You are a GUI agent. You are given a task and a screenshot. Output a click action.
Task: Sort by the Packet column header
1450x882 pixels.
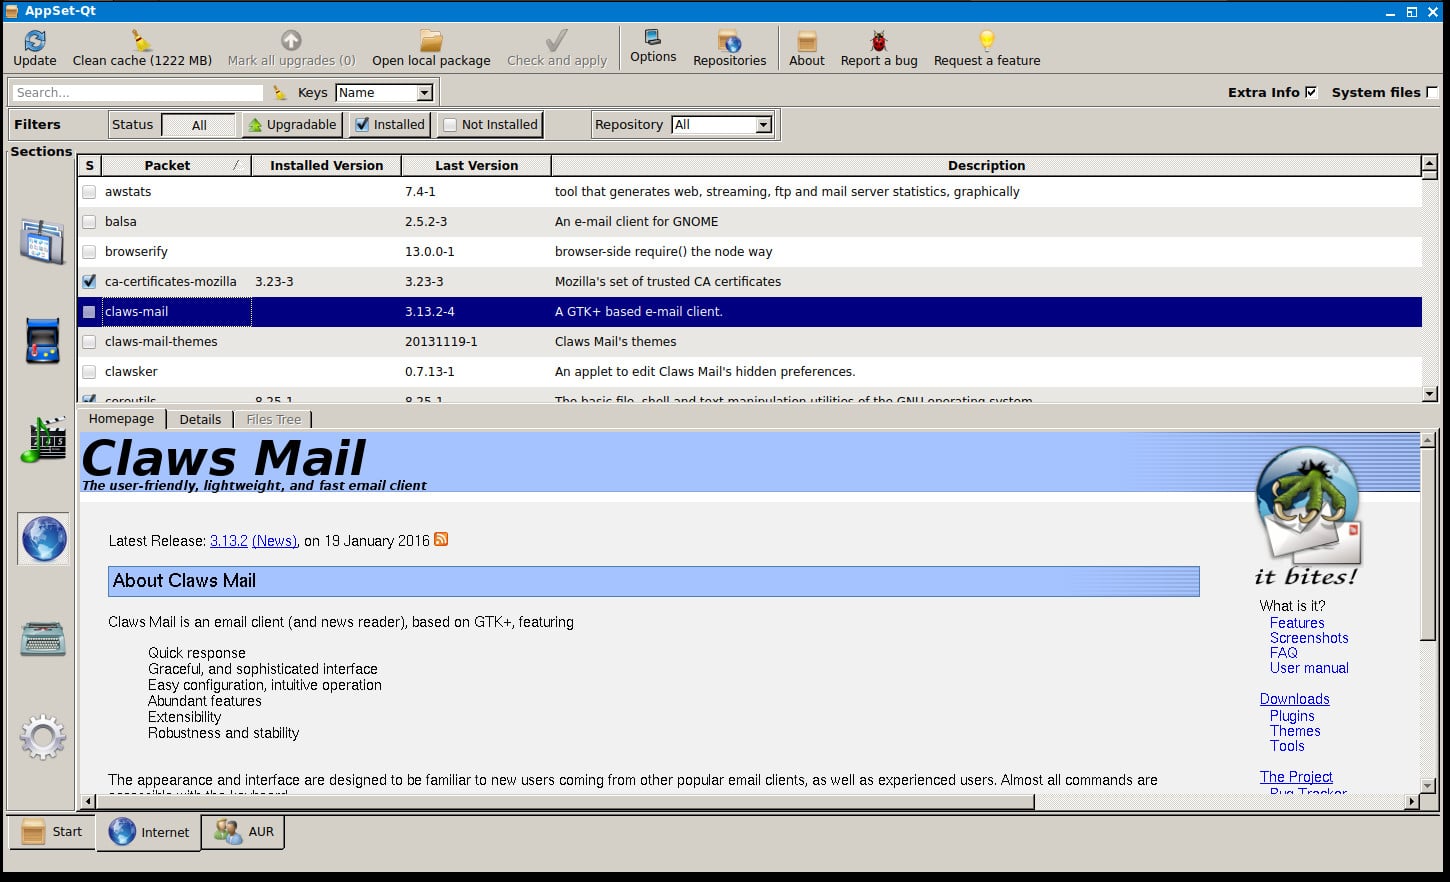(x=176, y=165)
